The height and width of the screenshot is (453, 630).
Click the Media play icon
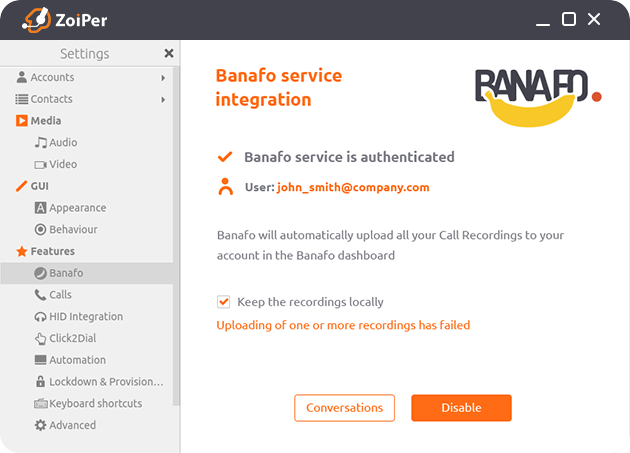click(x=22, y=121)
